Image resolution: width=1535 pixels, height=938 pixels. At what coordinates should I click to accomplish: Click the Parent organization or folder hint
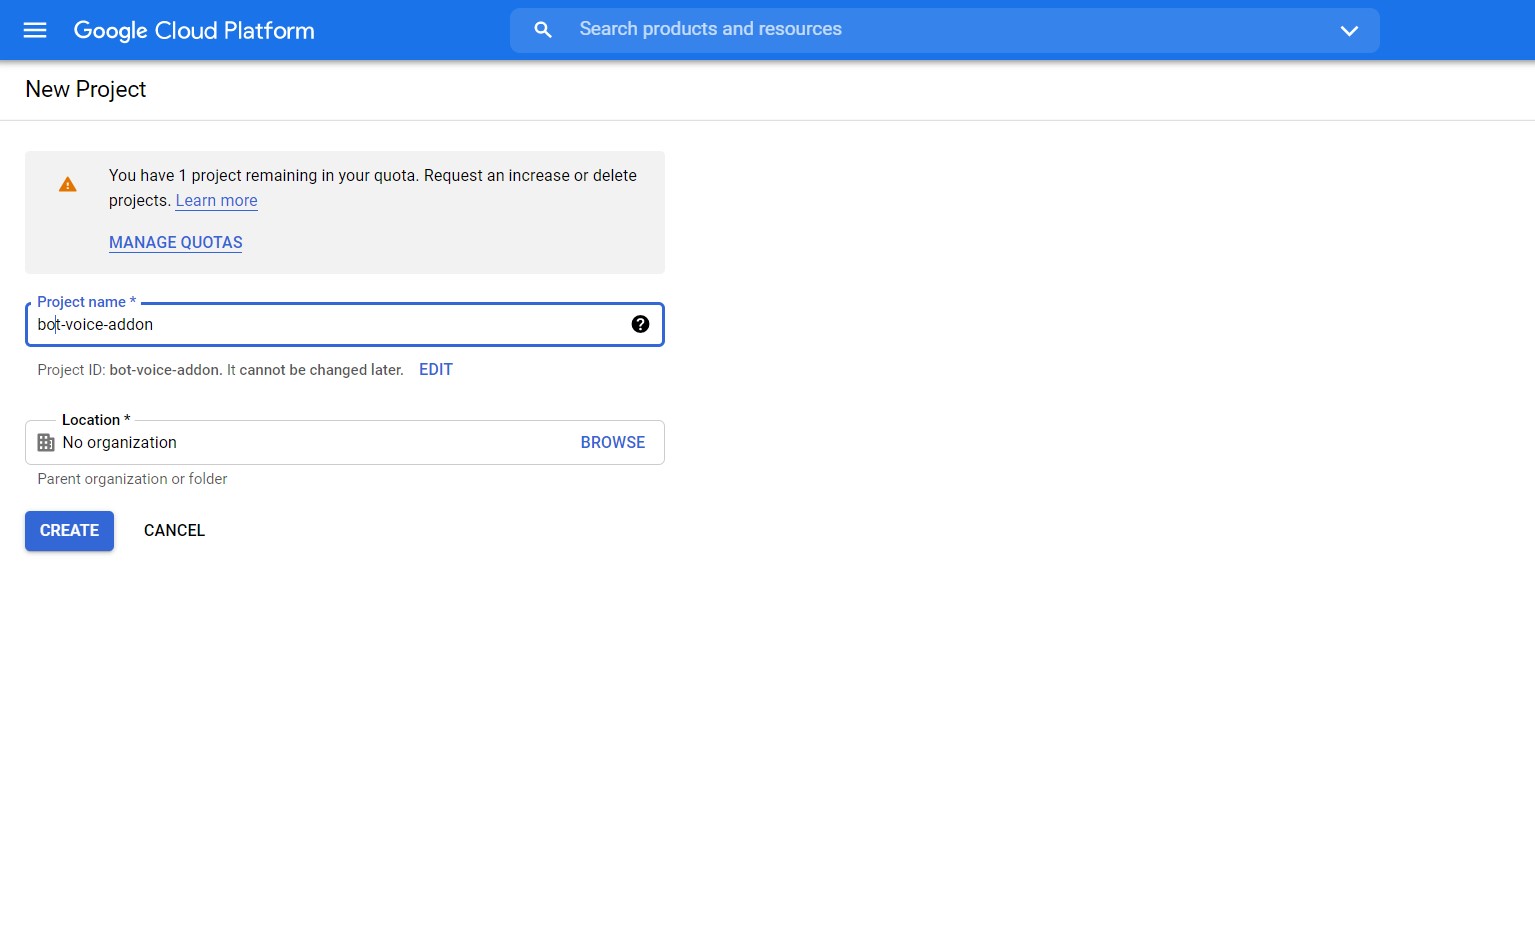click(x=132, y=479)
